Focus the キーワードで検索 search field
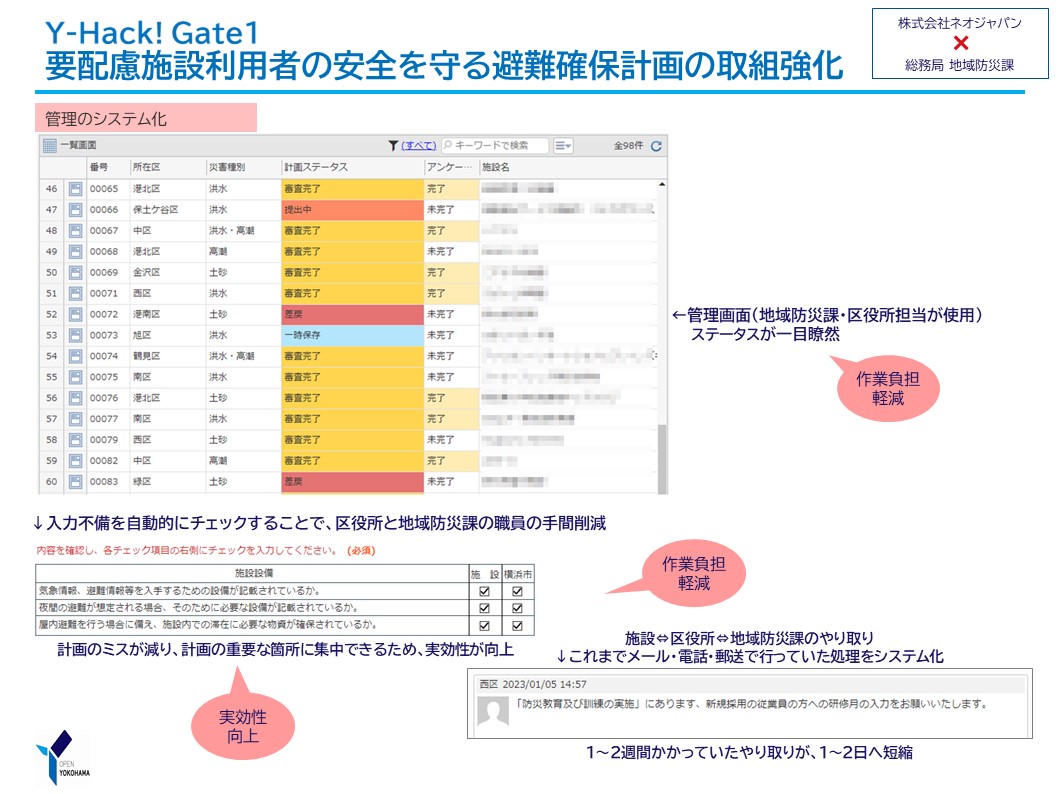The height and width of the screenshot is (794, 1058). point(495,145)
